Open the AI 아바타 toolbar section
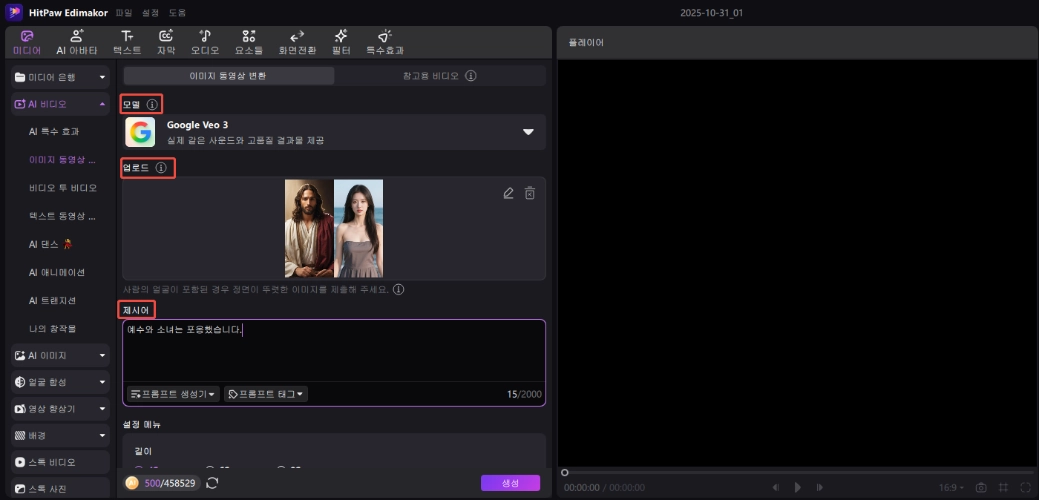The height and width of the screenshot is (500, 1039). [76, 41]
